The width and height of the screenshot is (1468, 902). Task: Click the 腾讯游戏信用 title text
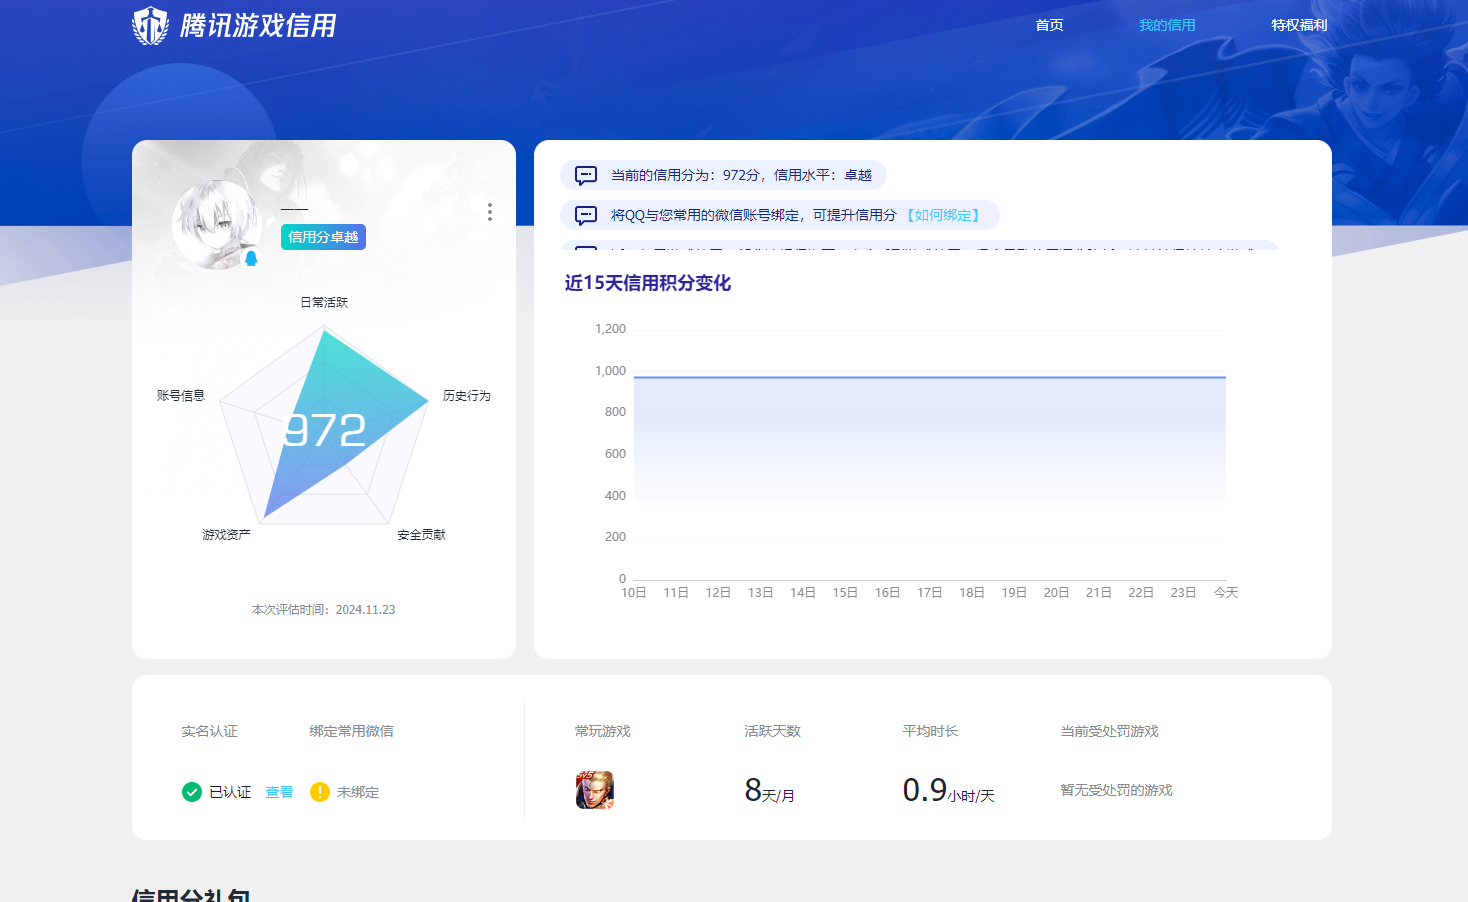[258, 26]
